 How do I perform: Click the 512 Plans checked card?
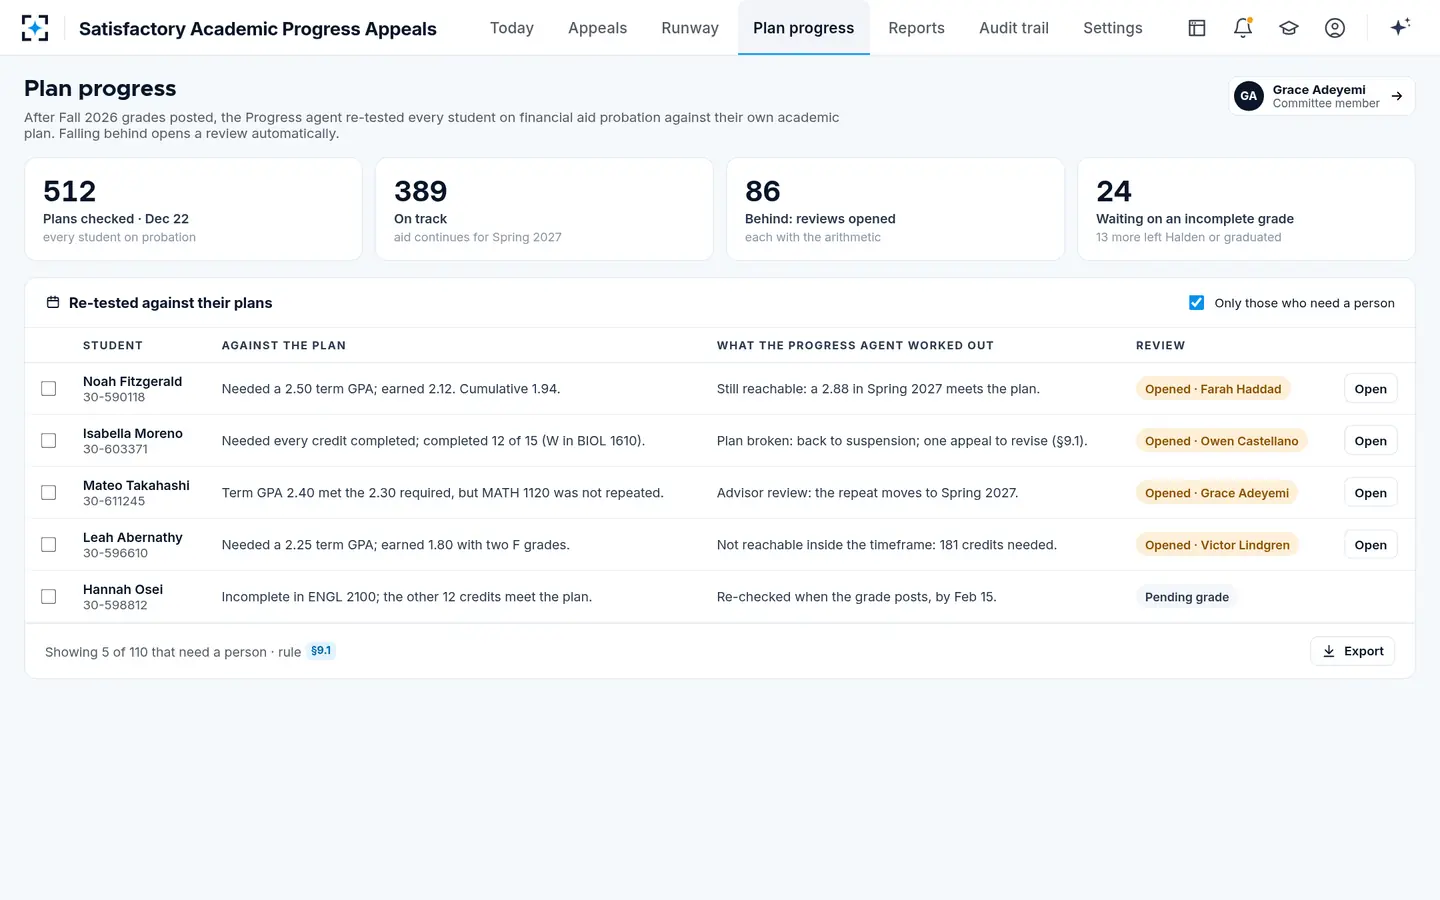coord(193,209)
